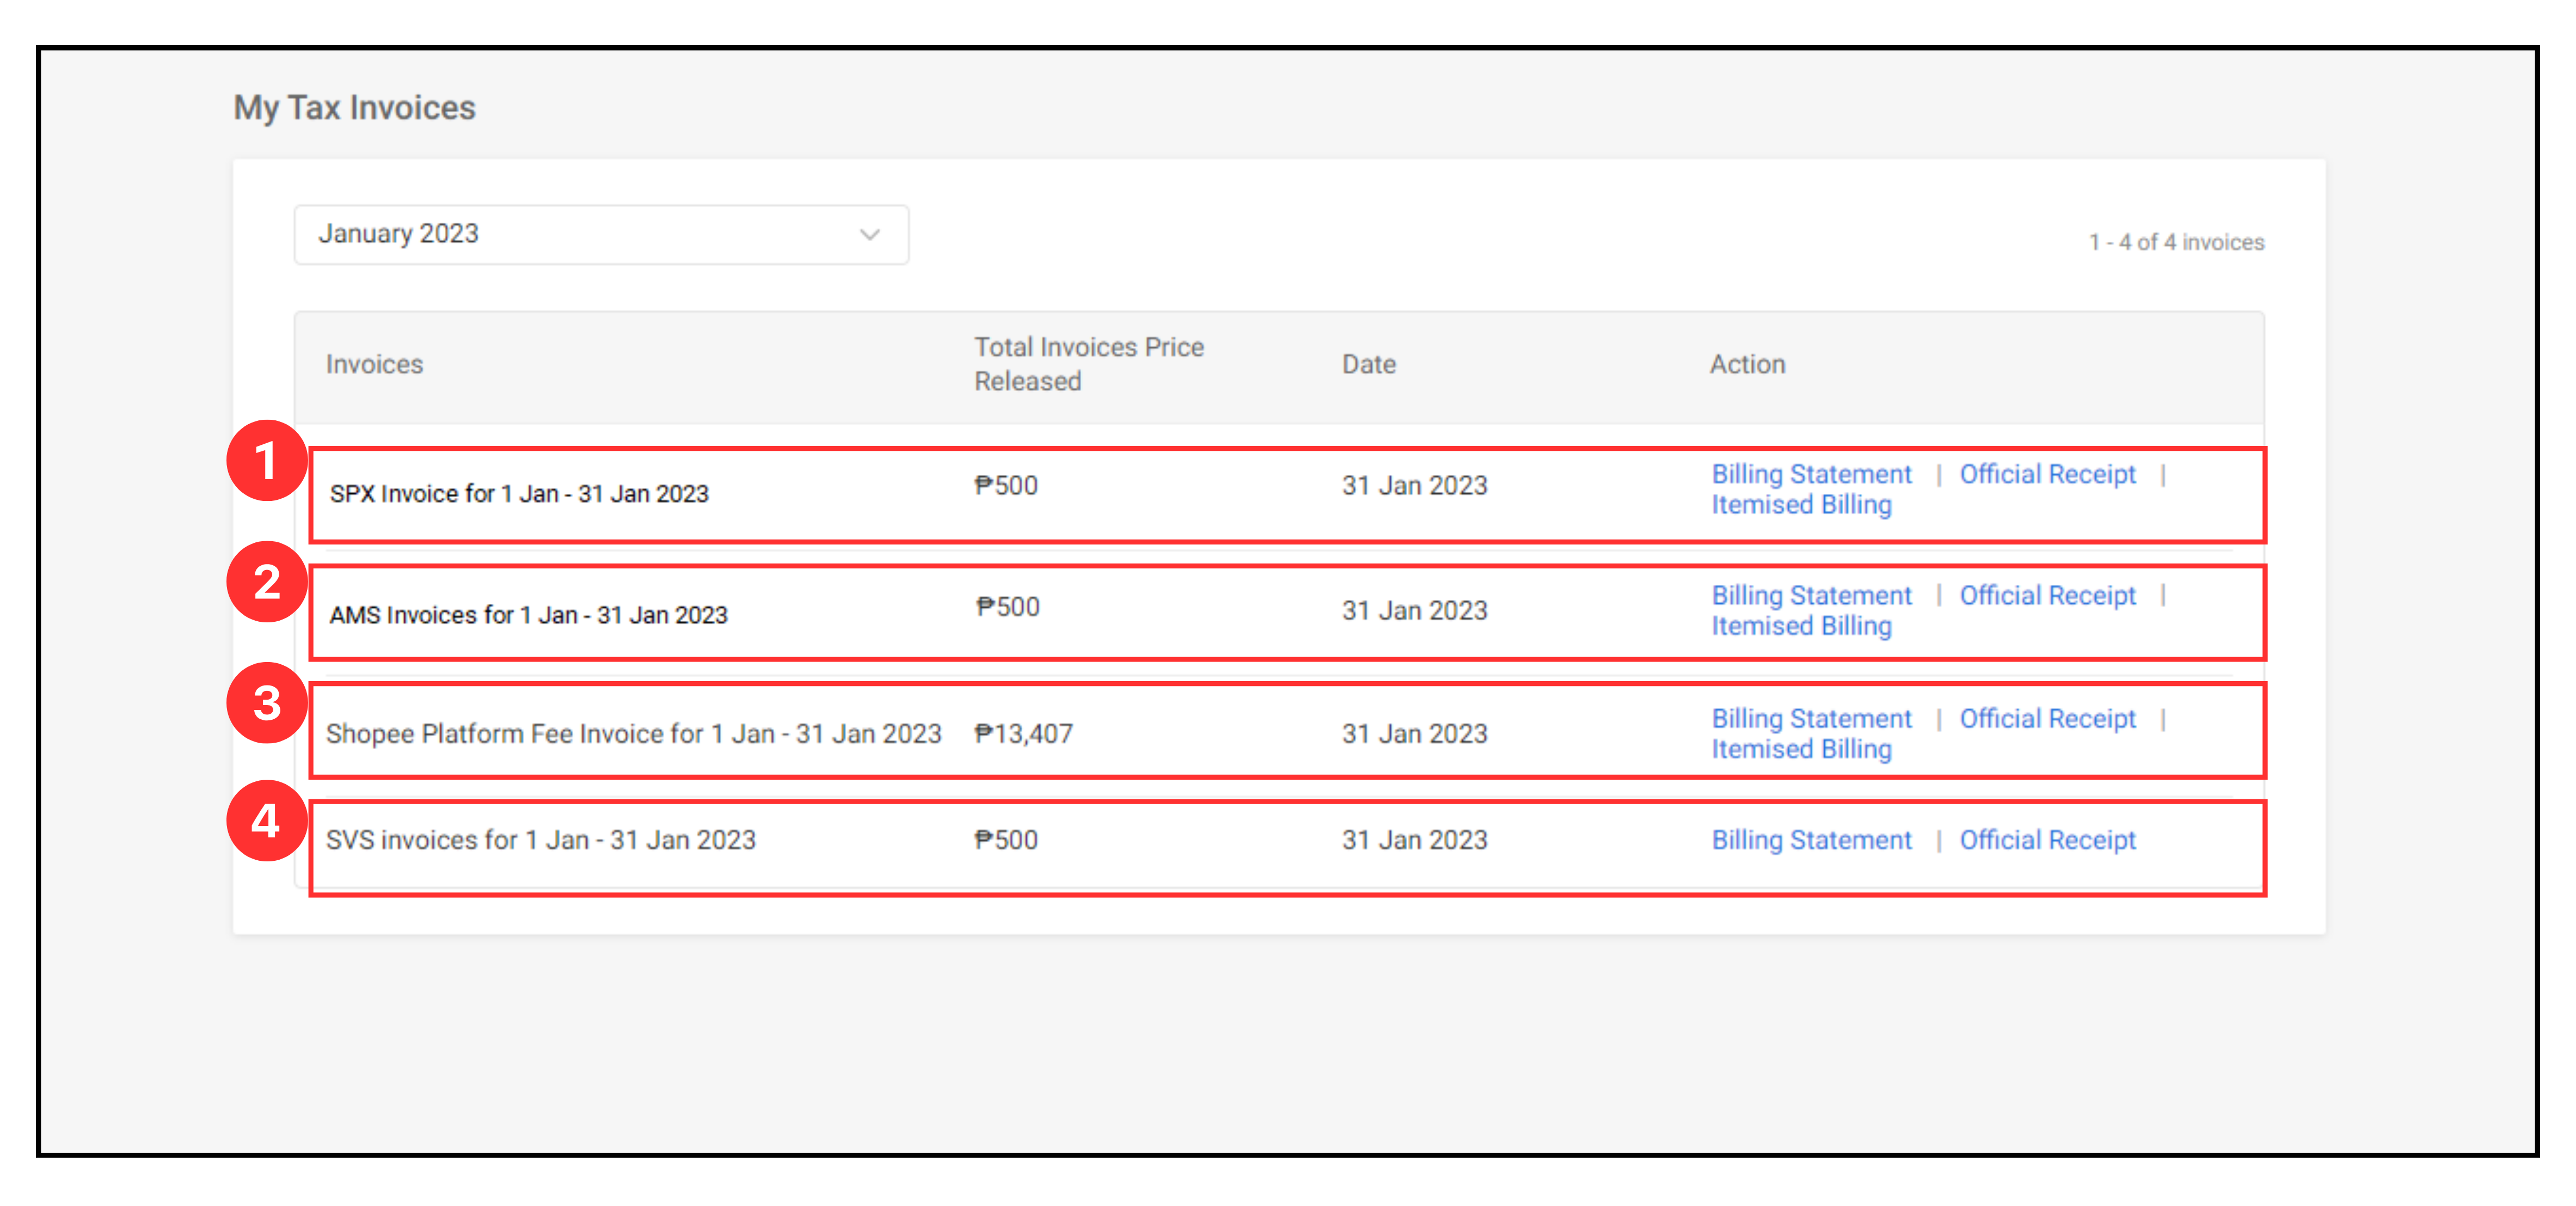Open the Billing Statement for SVS invoices

pyautogui.click(x=1811, y=840)
